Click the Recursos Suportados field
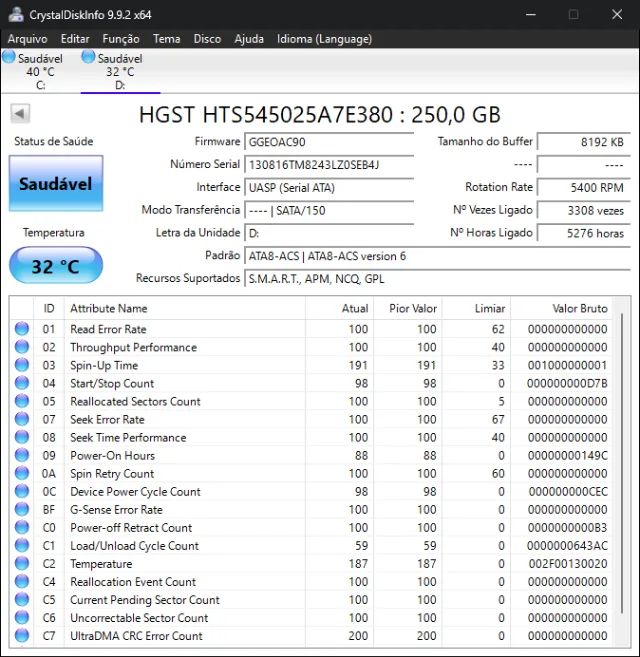This screenshot has width=640, height=657. (437, 279)
